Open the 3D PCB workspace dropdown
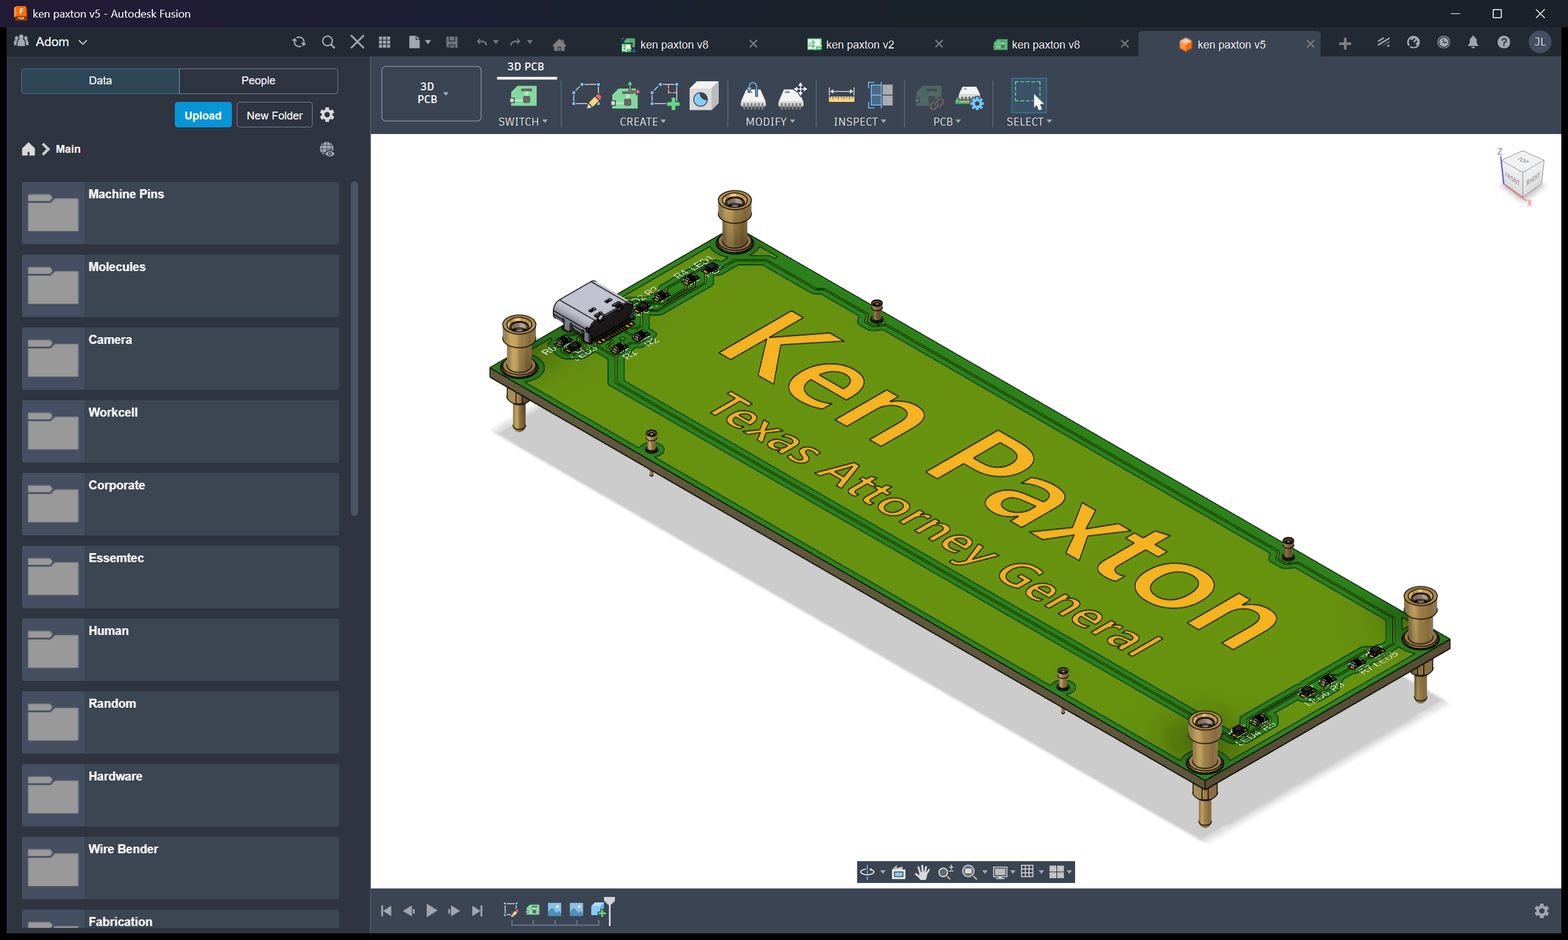This screenshot has width=1568, height=940. click(431, 93)
